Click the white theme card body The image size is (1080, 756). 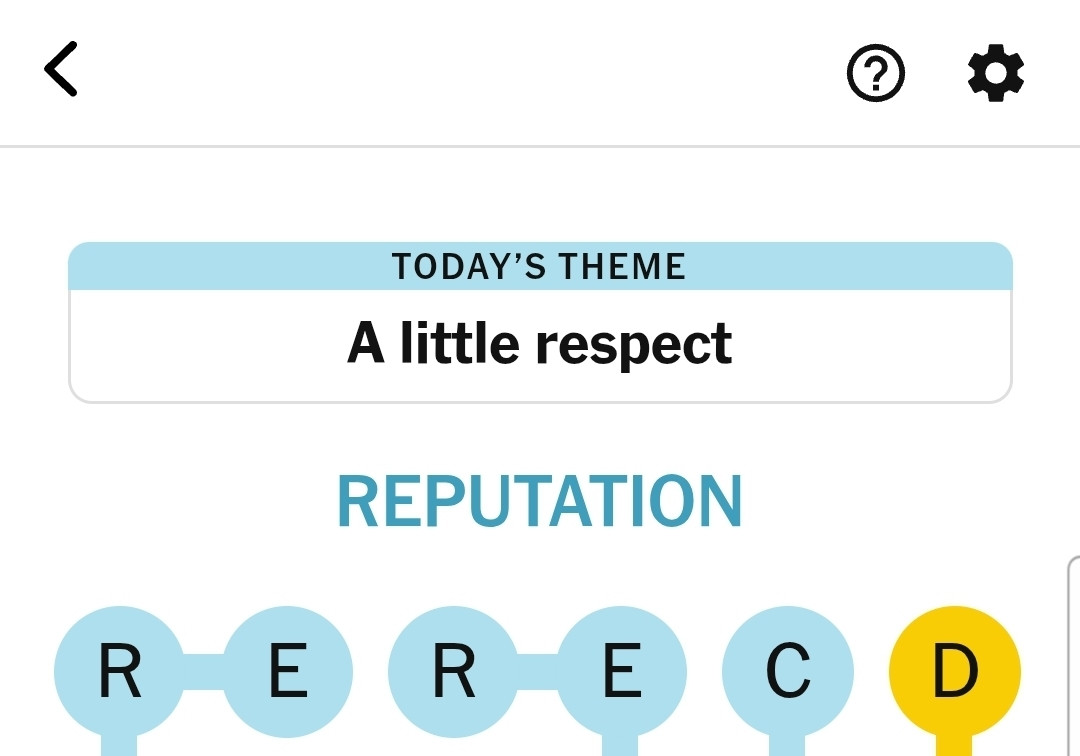tap(540, 346)
